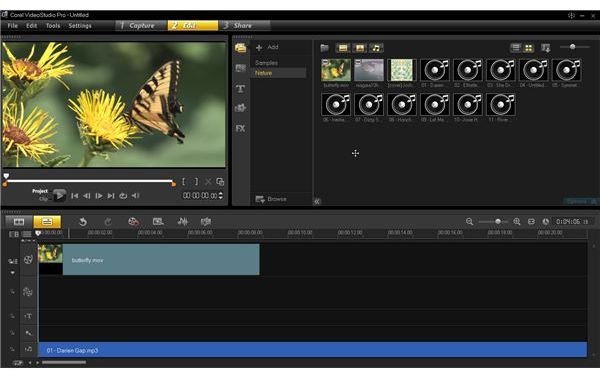Step to the previous frame
Image resolution: width=600 pixels, height=370 pixels.
point(87,196)
